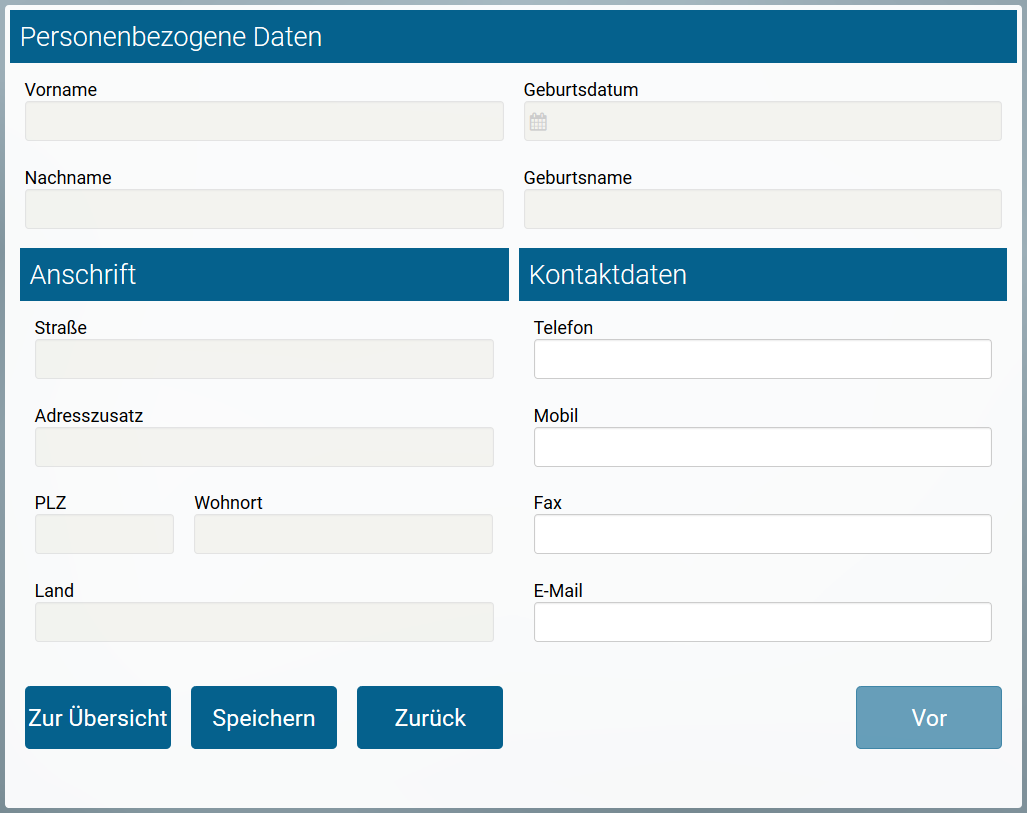The width and height of the screenshot is (1027, 813).
Task: Click the Vor button
Action: coord(928,717)
